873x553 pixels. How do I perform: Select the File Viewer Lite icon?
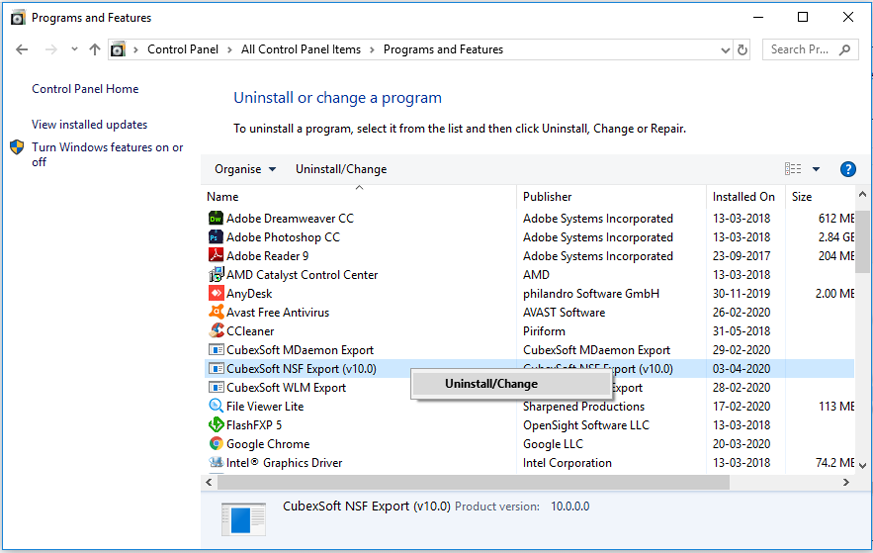[x=216, y=406]
